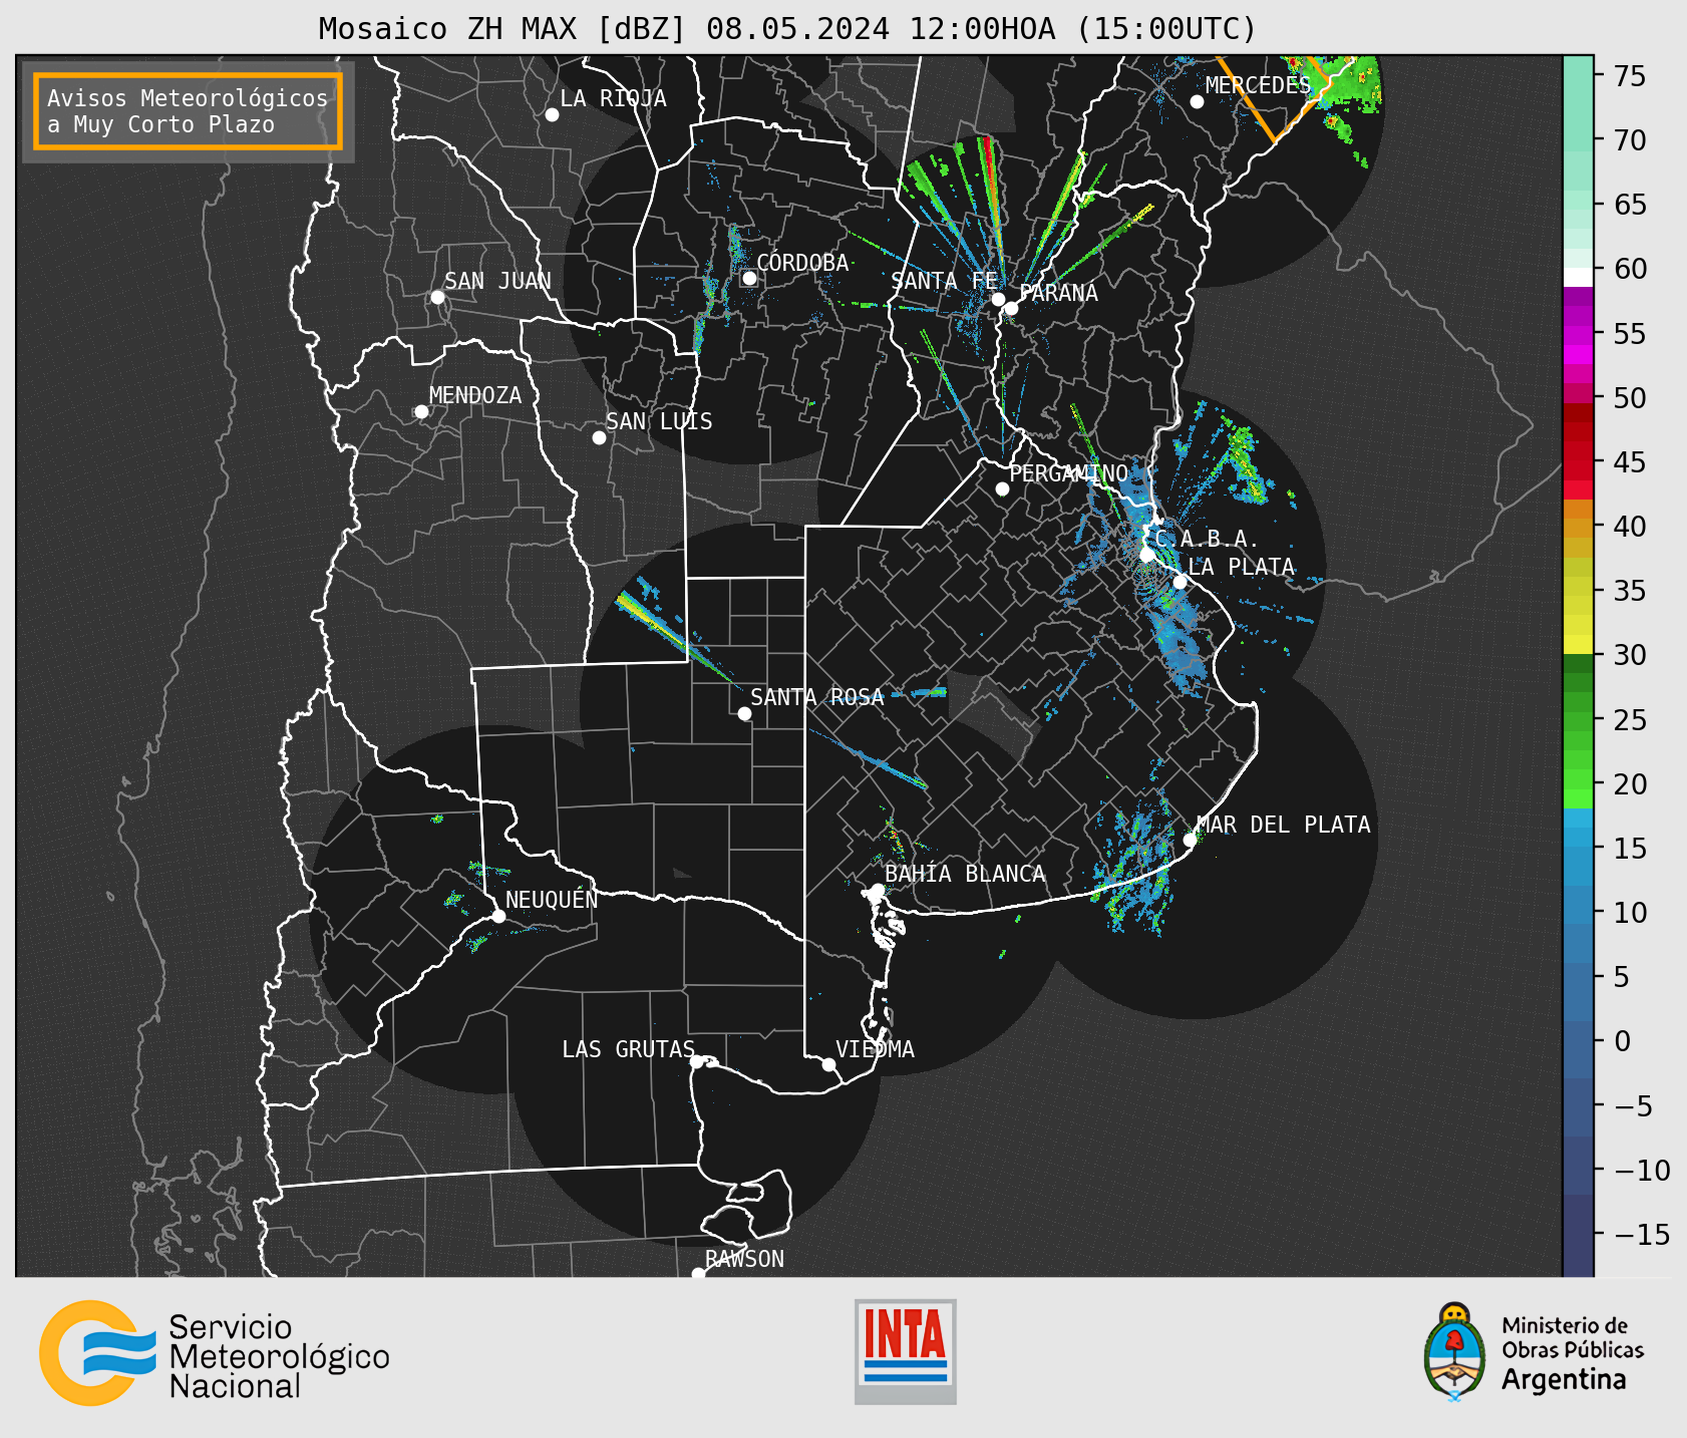The width and height of the screenshot is (1687, 1438).
Task: Click the Servicio Meteorológico Nacional logo
Action: (214, 1354)
